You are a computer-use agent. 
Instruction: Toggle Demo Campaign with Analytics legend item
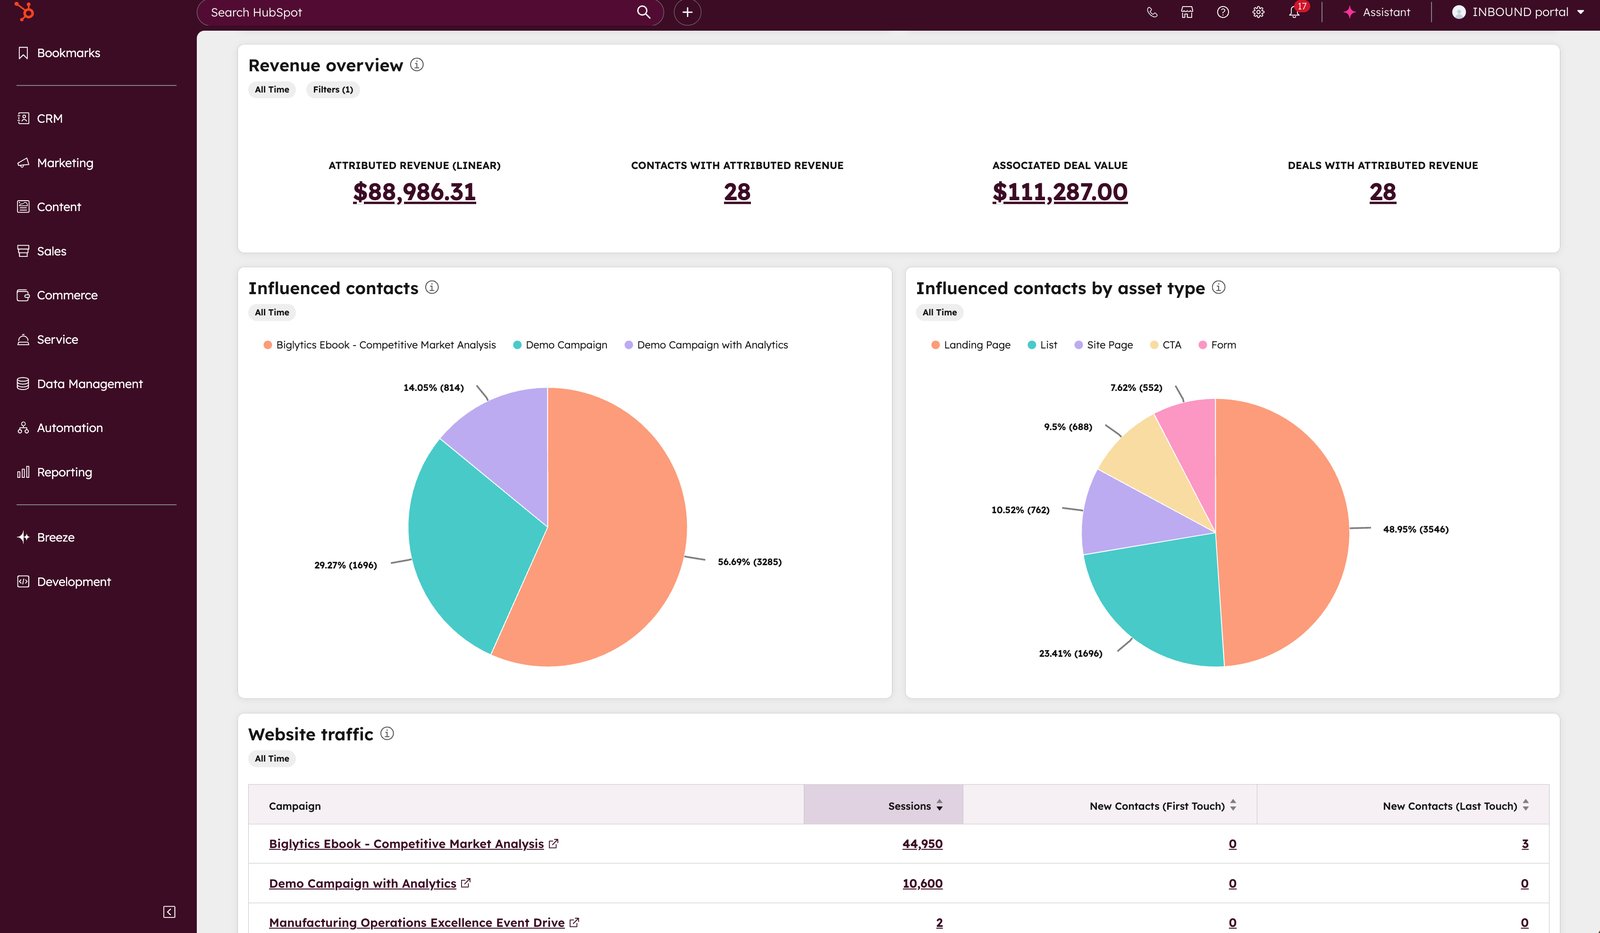[706, 345]
